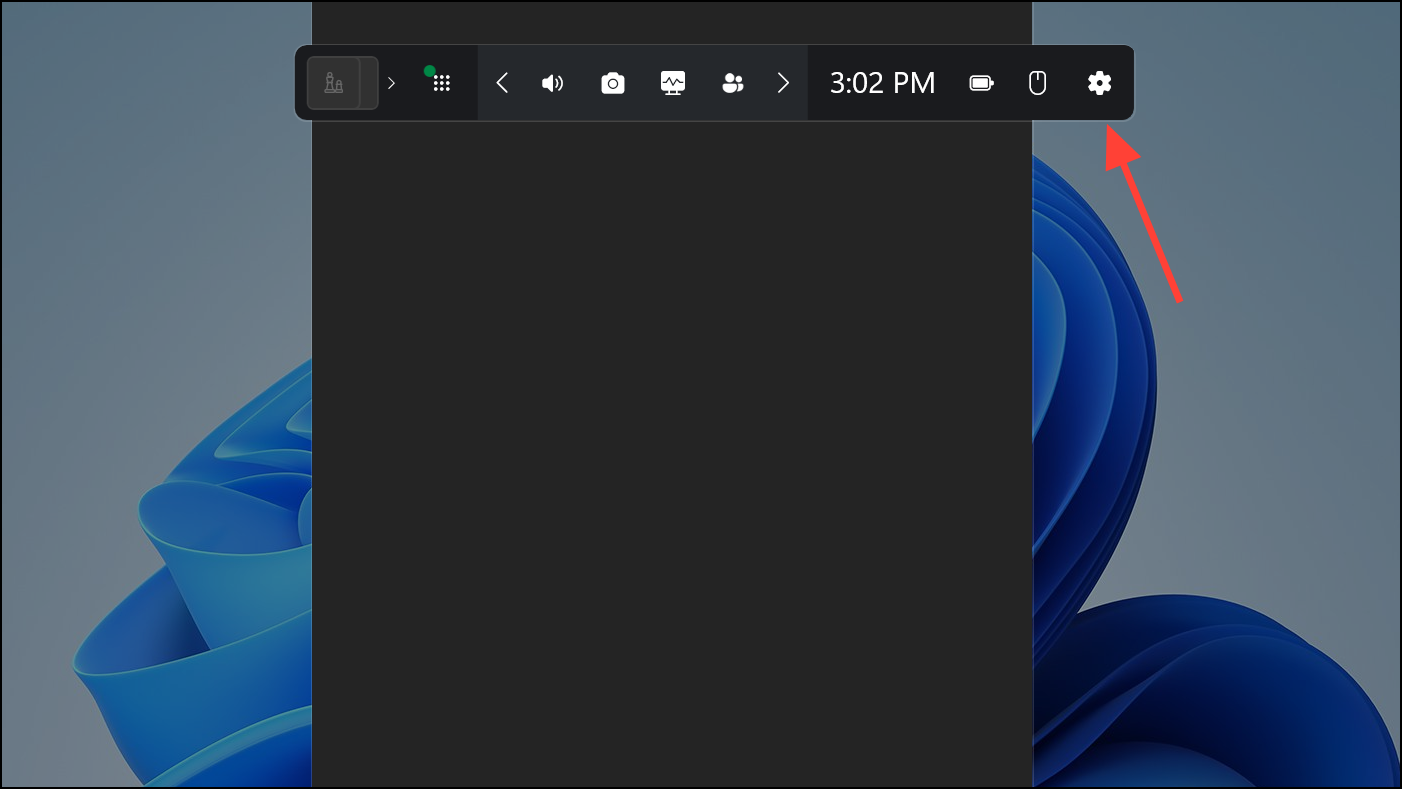Open the Performance monitor widget
The width and height of the screenshot is (1402, 789).
click(x=673, y=83)
